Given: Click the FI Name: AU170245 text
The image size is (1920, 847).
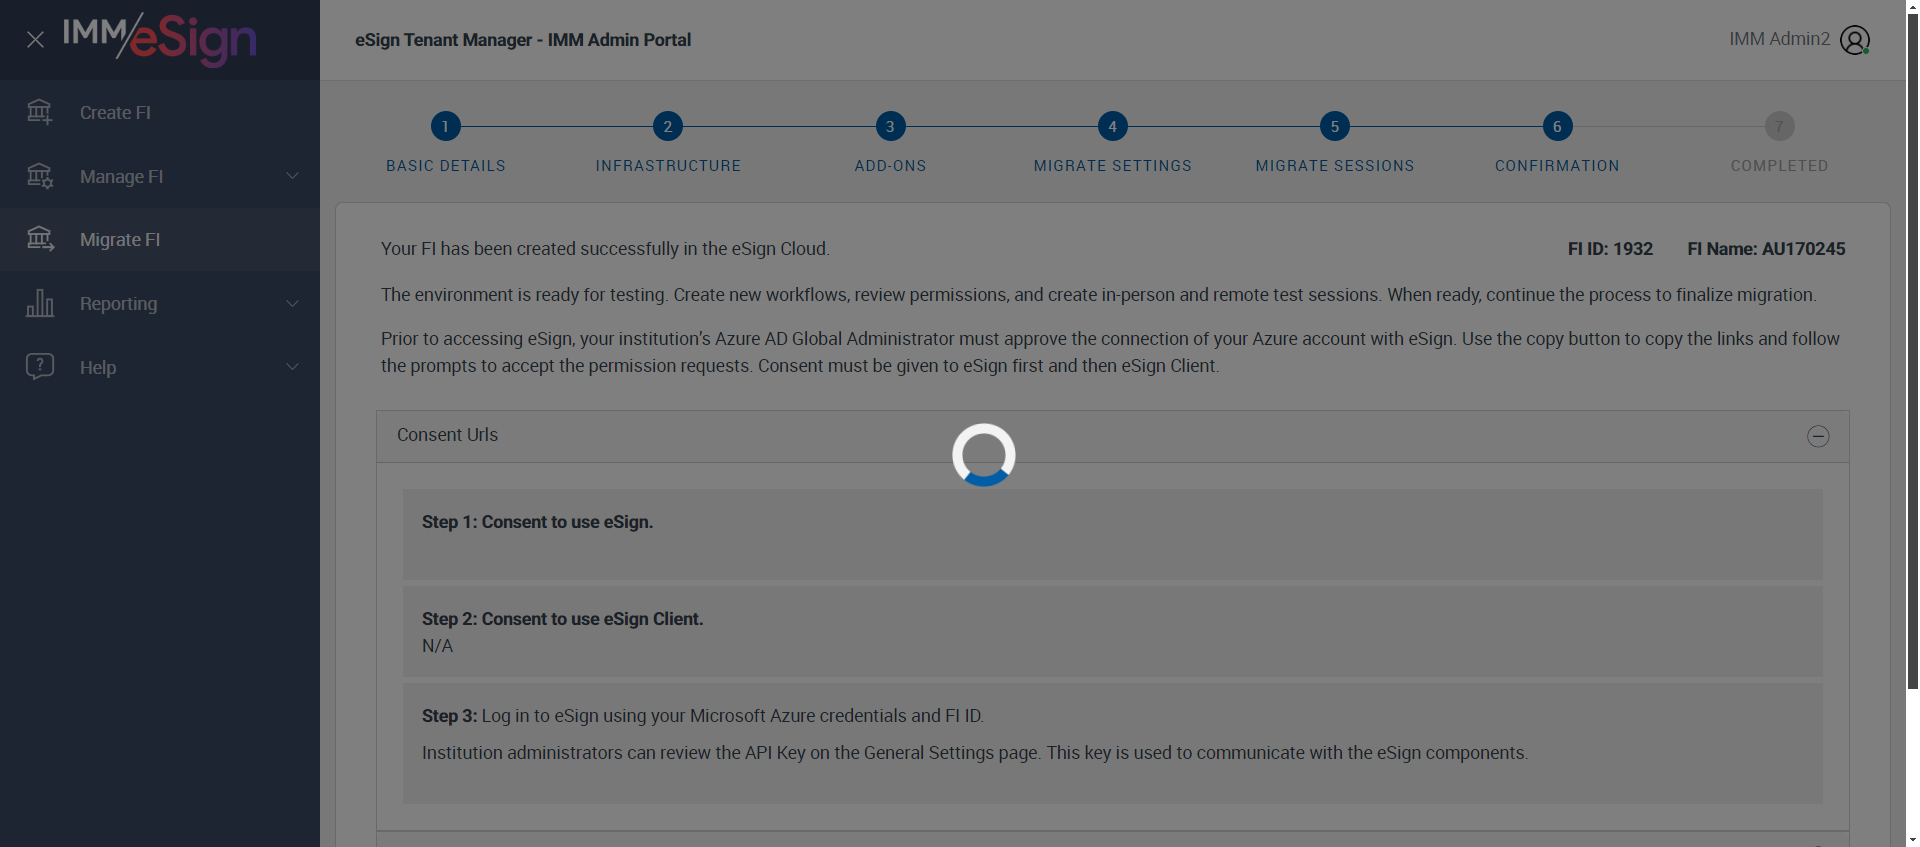Looking at the screenshot, I should pos(1766,249).
